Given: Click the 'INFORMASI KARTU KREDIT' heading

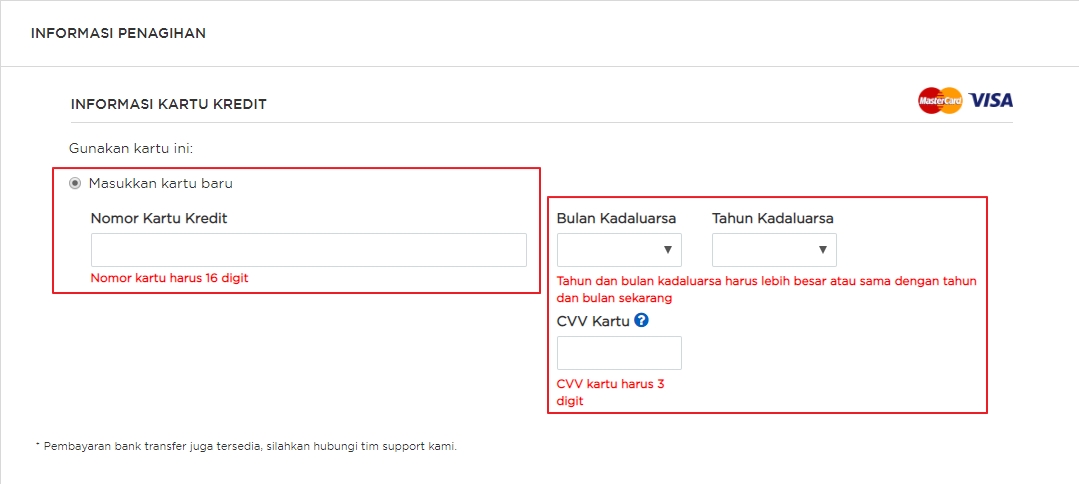Looking at the screenshot, I should (168, 104).
